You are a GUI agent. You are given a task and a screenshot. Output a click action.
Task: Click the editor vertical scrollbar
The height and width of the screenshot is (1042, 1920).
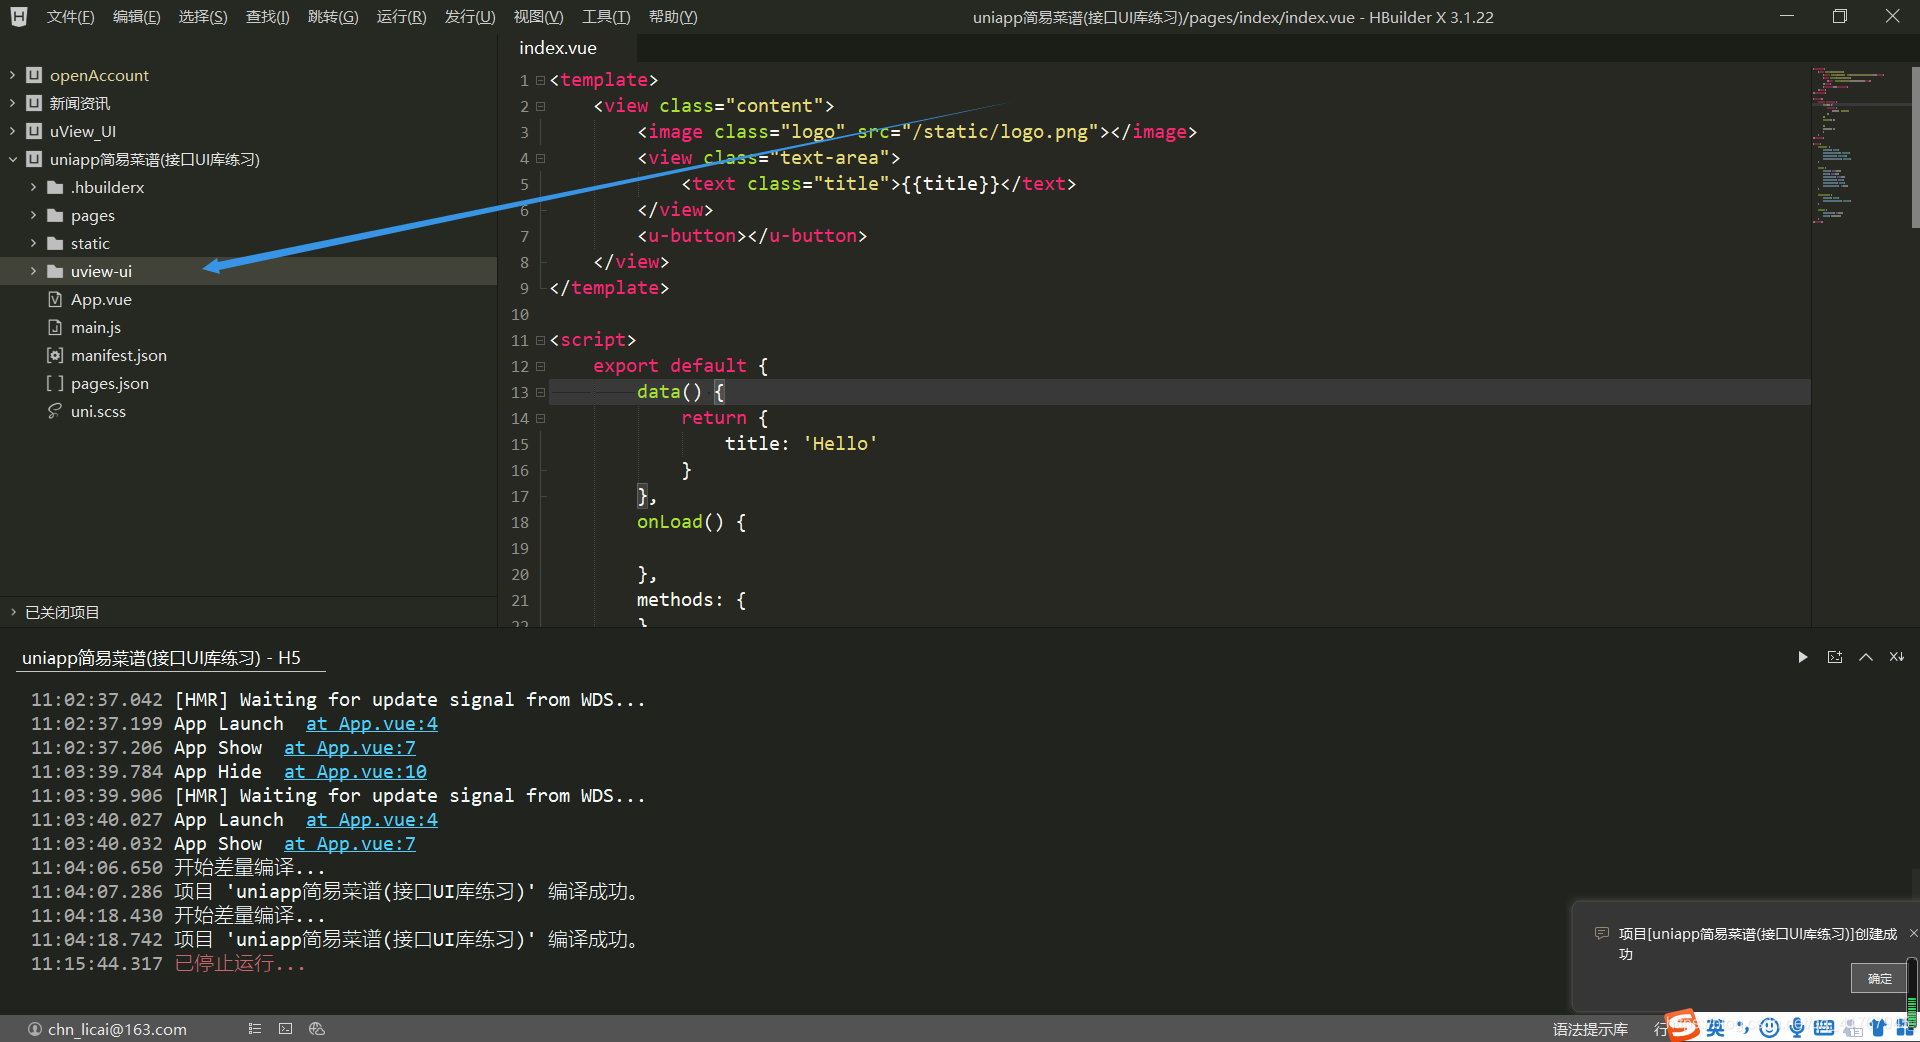[x=1915, y=148]
